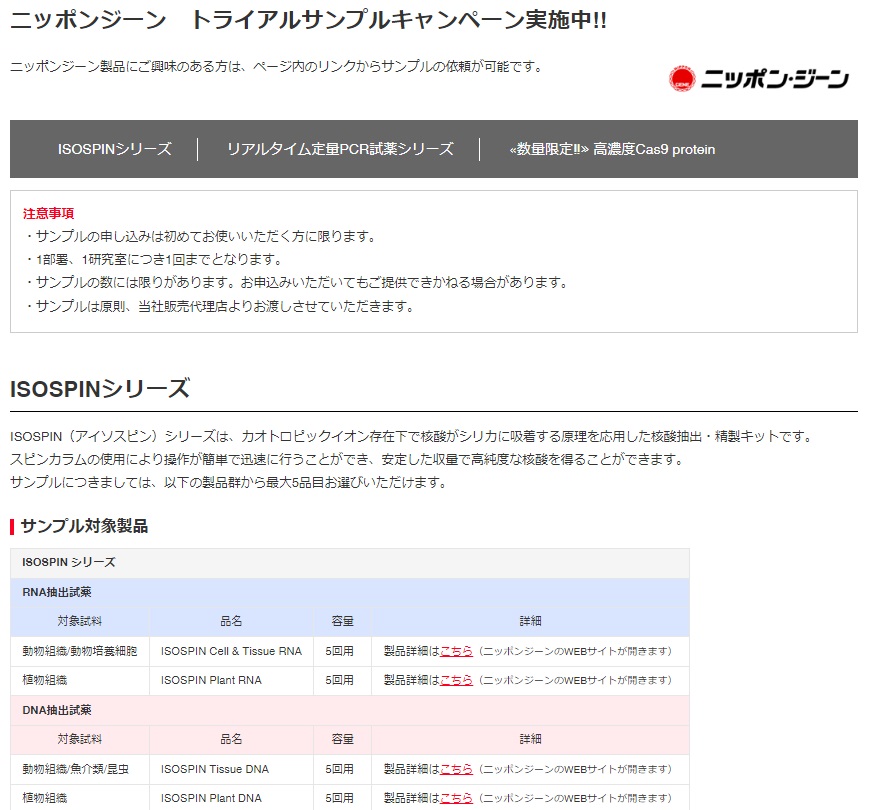869x810 pixels.
Task: Select the ISOSPIN Plant RNA product name
Action: click(211, 680)
